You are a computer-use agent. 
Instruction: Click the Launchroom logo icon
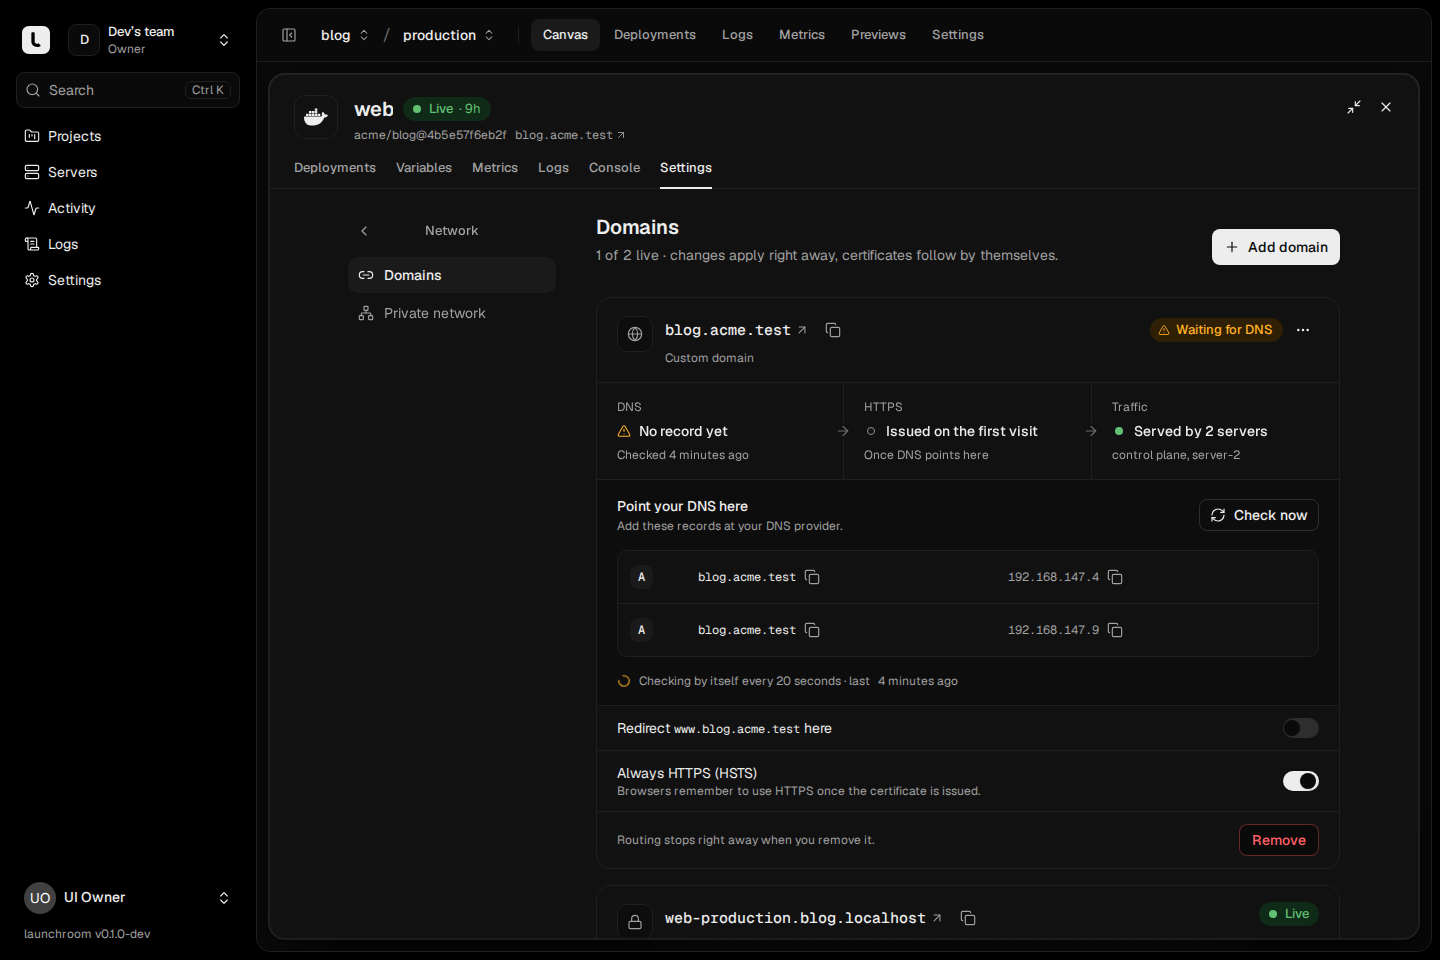(36, 40)
